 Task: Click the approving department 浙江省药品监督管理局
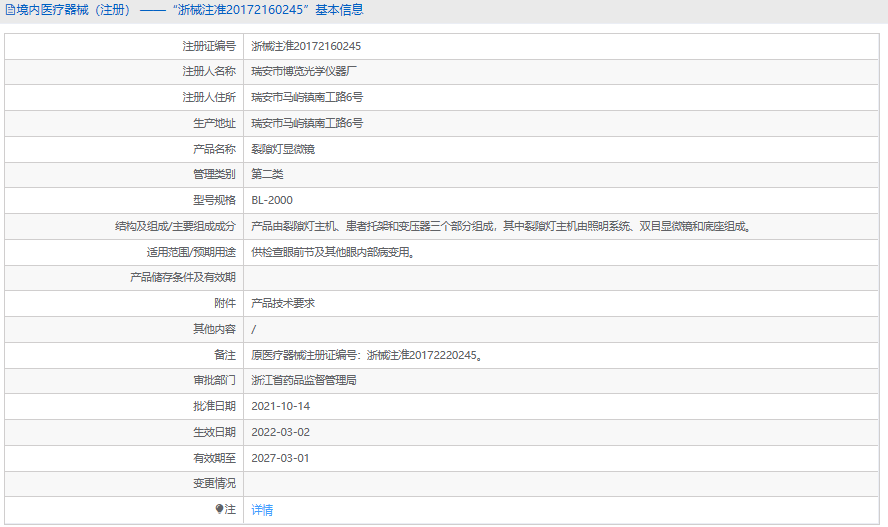point(304,380)
